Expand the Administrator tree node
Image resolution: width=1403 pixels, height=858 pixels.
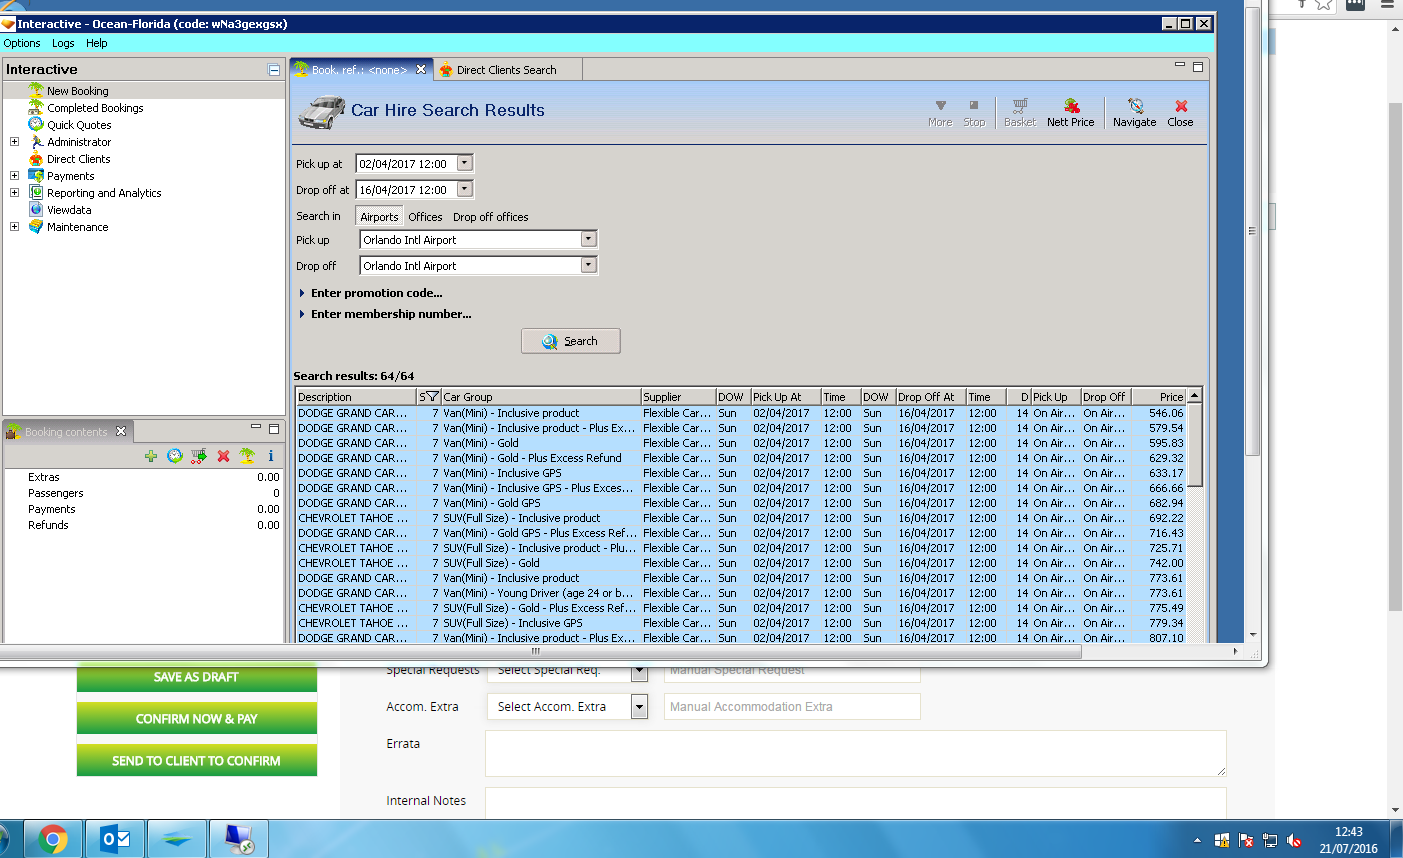coord(14,142)
